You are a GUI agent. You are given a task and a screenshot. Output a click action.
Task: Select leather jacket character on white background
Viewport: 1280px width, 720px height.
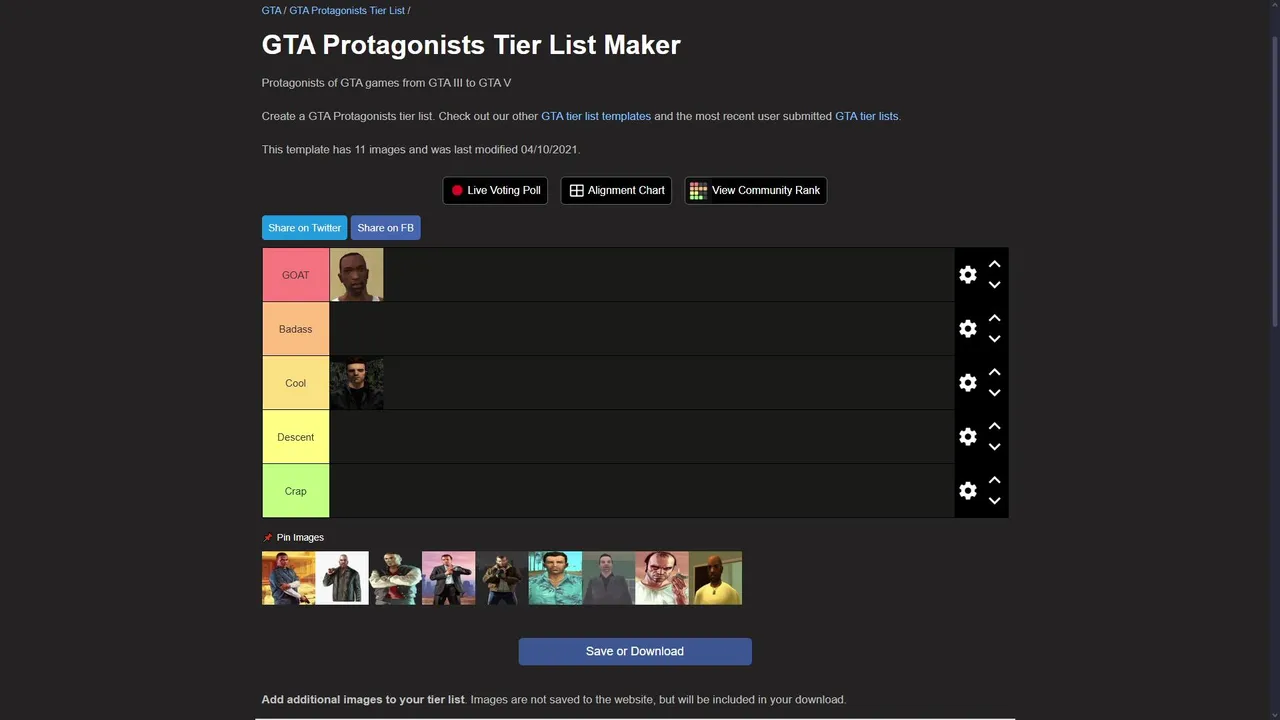coord(342,578)
